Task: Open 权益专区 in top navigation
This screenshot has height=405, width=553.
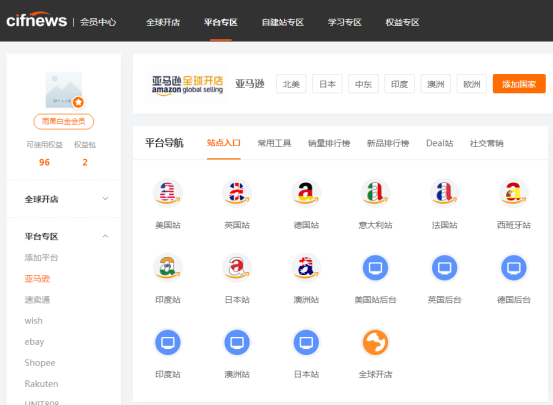Action: 402,22
